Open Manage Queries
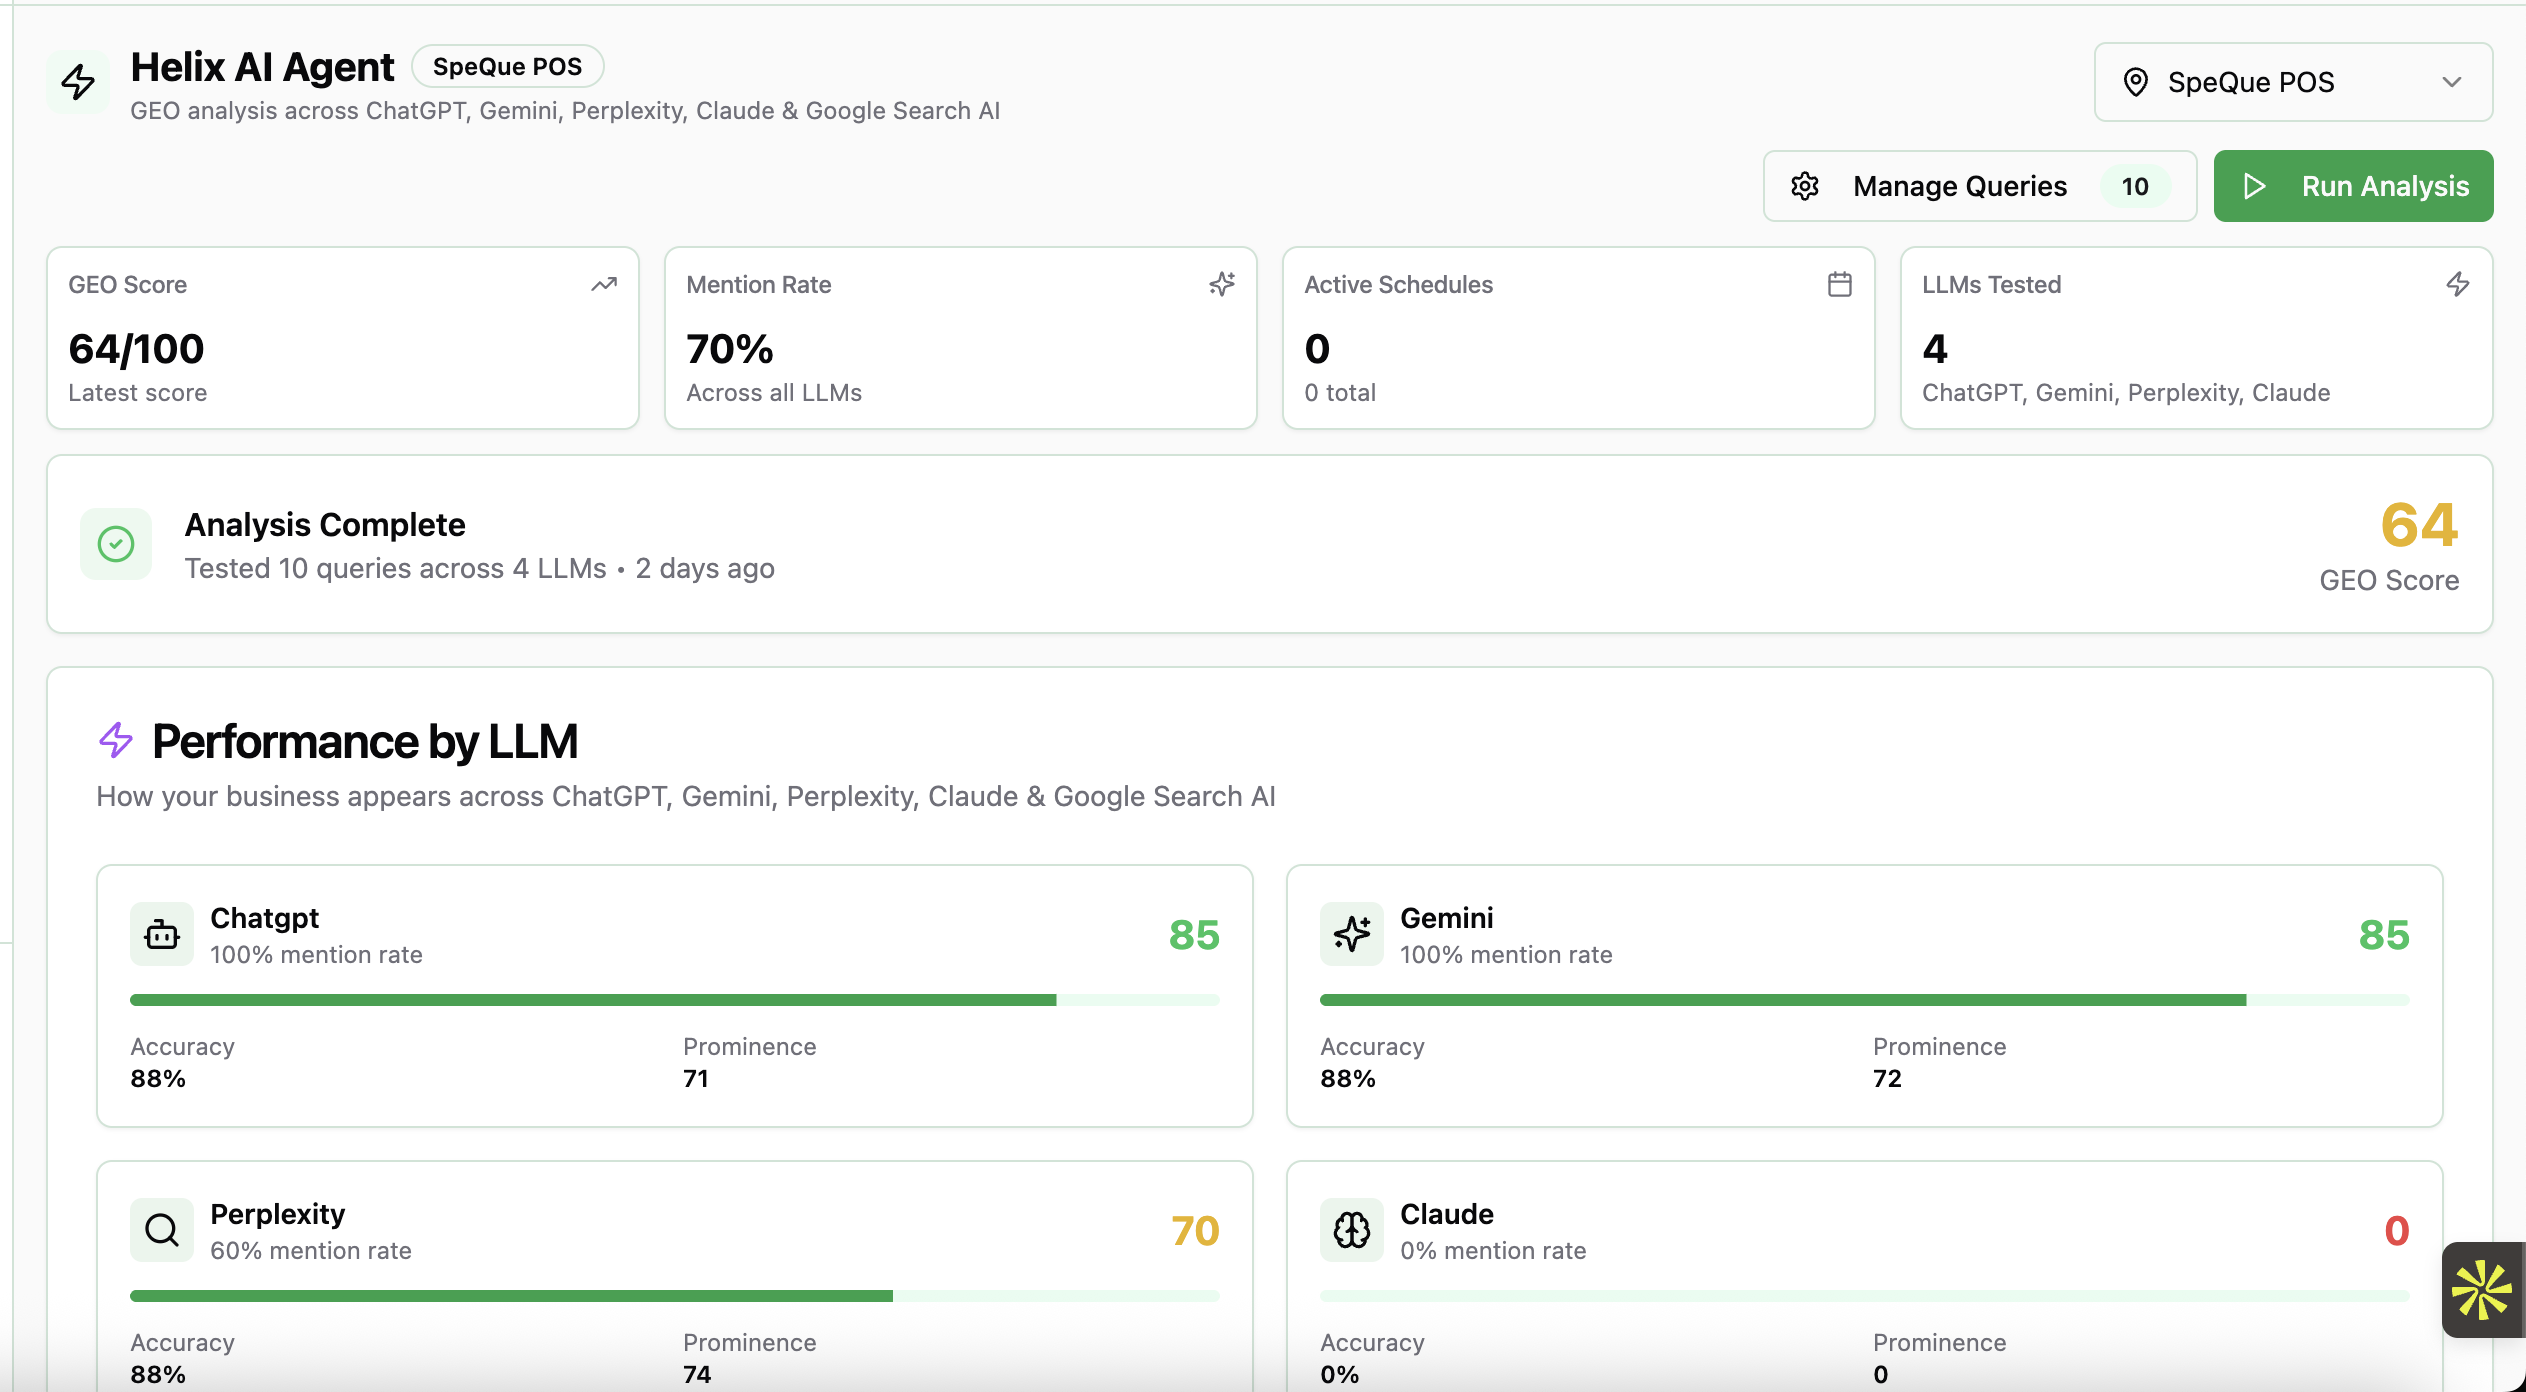Viewport: 2526px width, 1392px height. pyautogui.click(x=1959, y=186)
